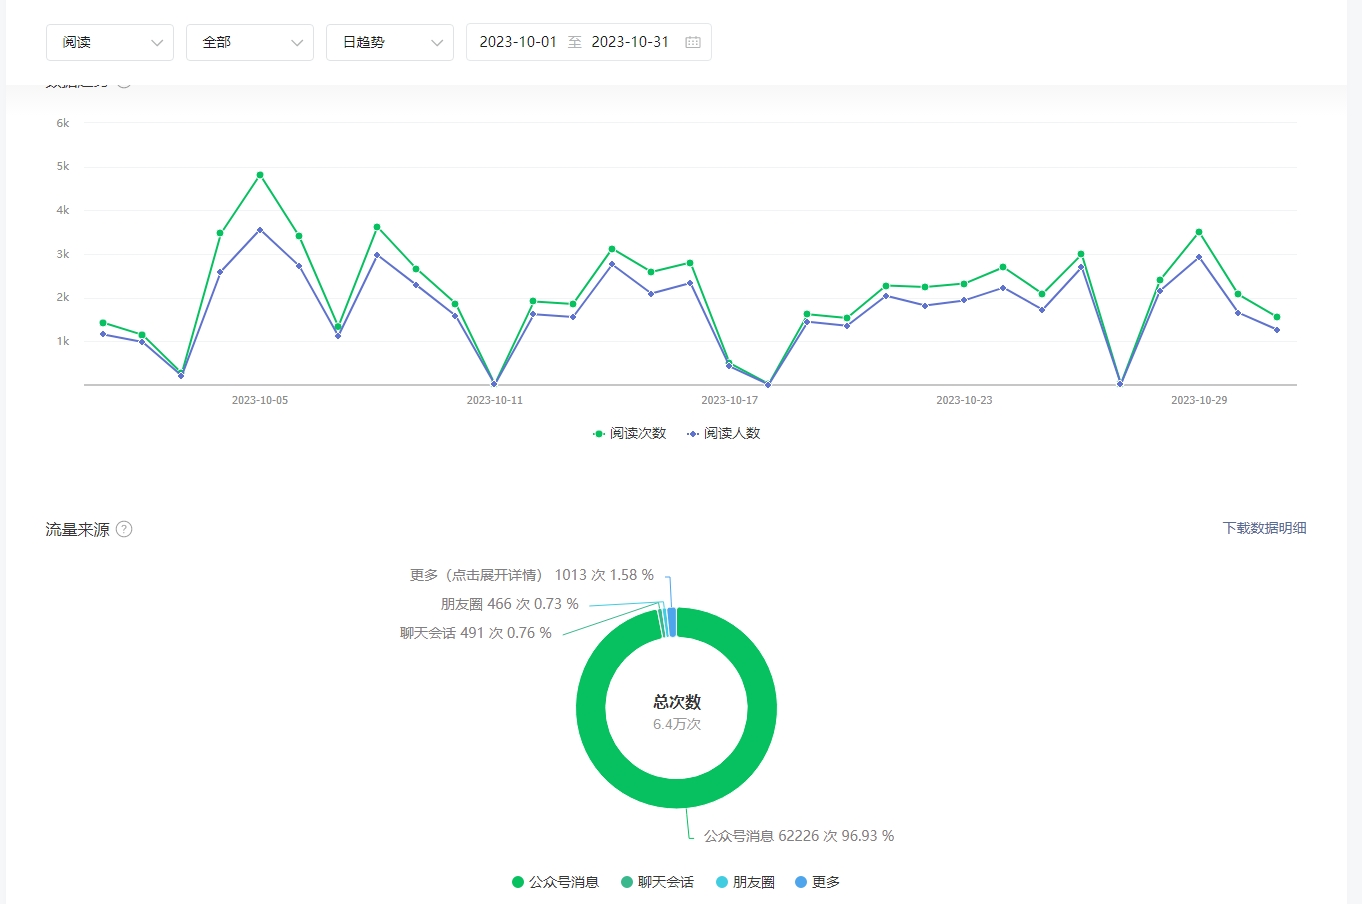Click the blue 更多 slice of donut
The image size is (1362, 904).
point(672,622)
